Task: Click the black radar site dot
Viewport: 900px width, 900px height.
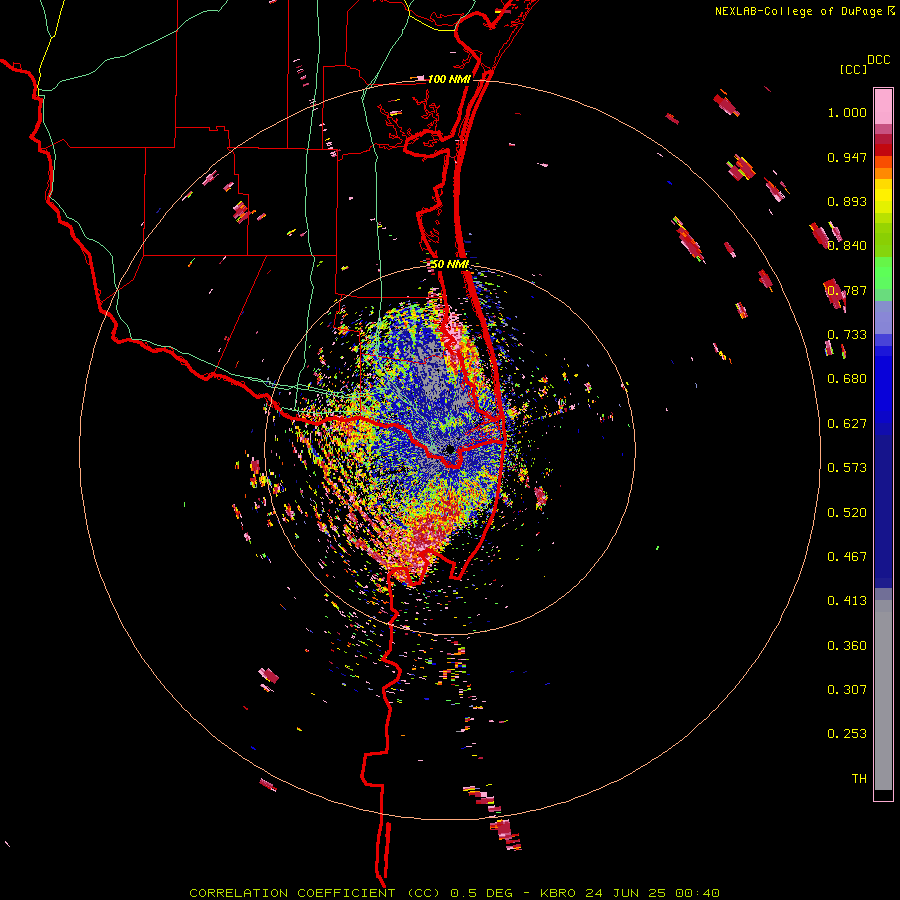Action: click(x=450, y=449)
